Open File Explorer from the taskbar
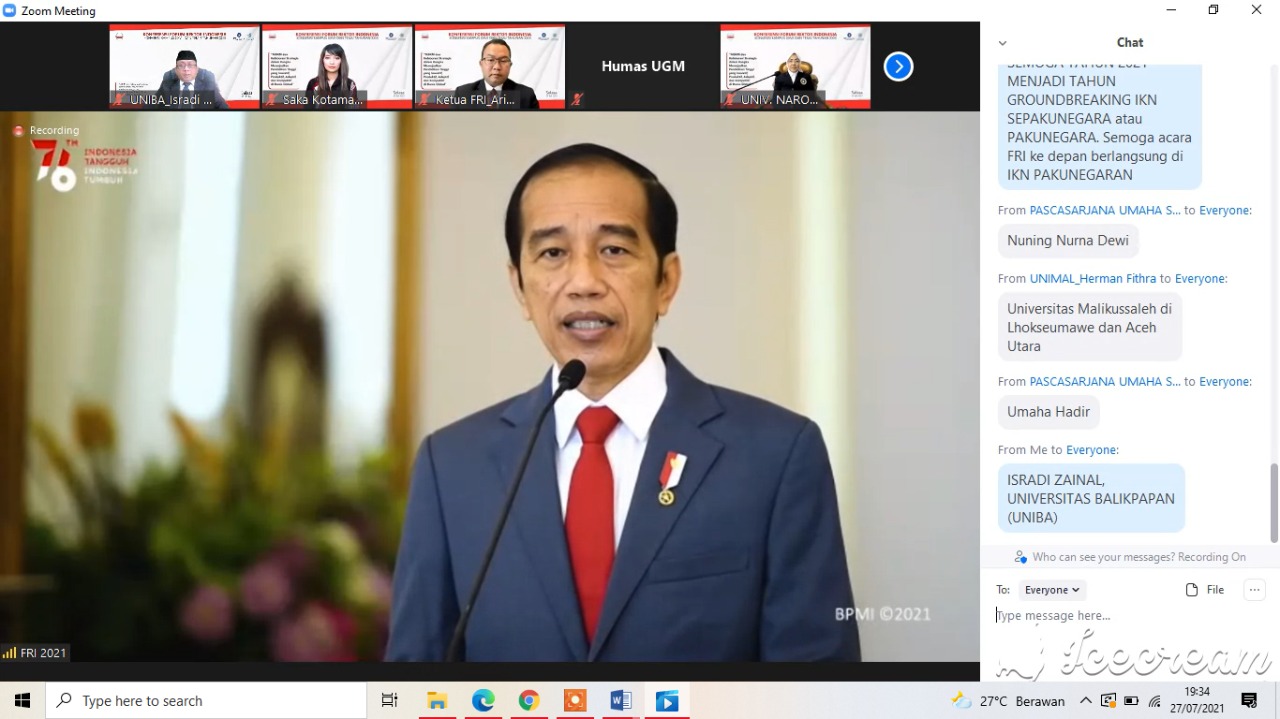This screenshot has width=1280, height=719. click(x=437, y=701)
